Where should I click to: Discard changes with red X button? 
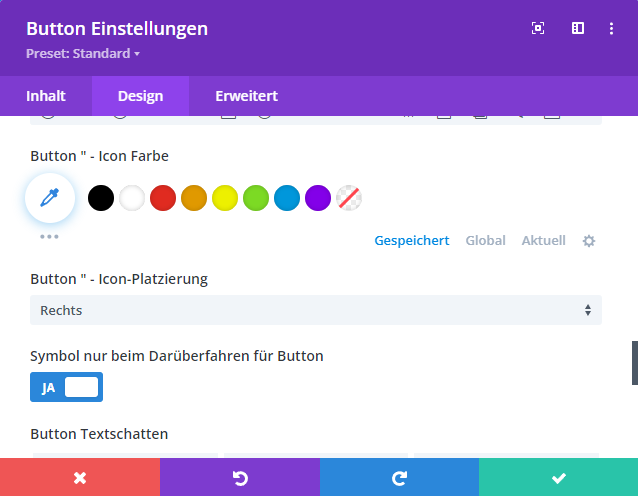point(79,478)
